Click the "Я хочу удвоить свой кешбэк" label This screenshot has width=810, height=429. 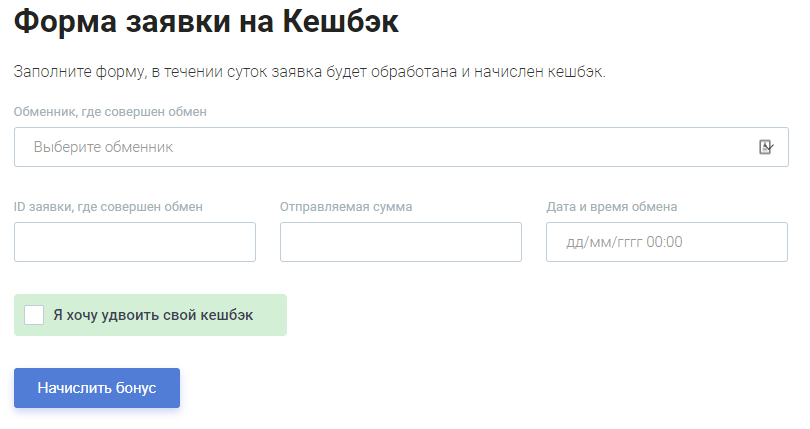[153, 315]
